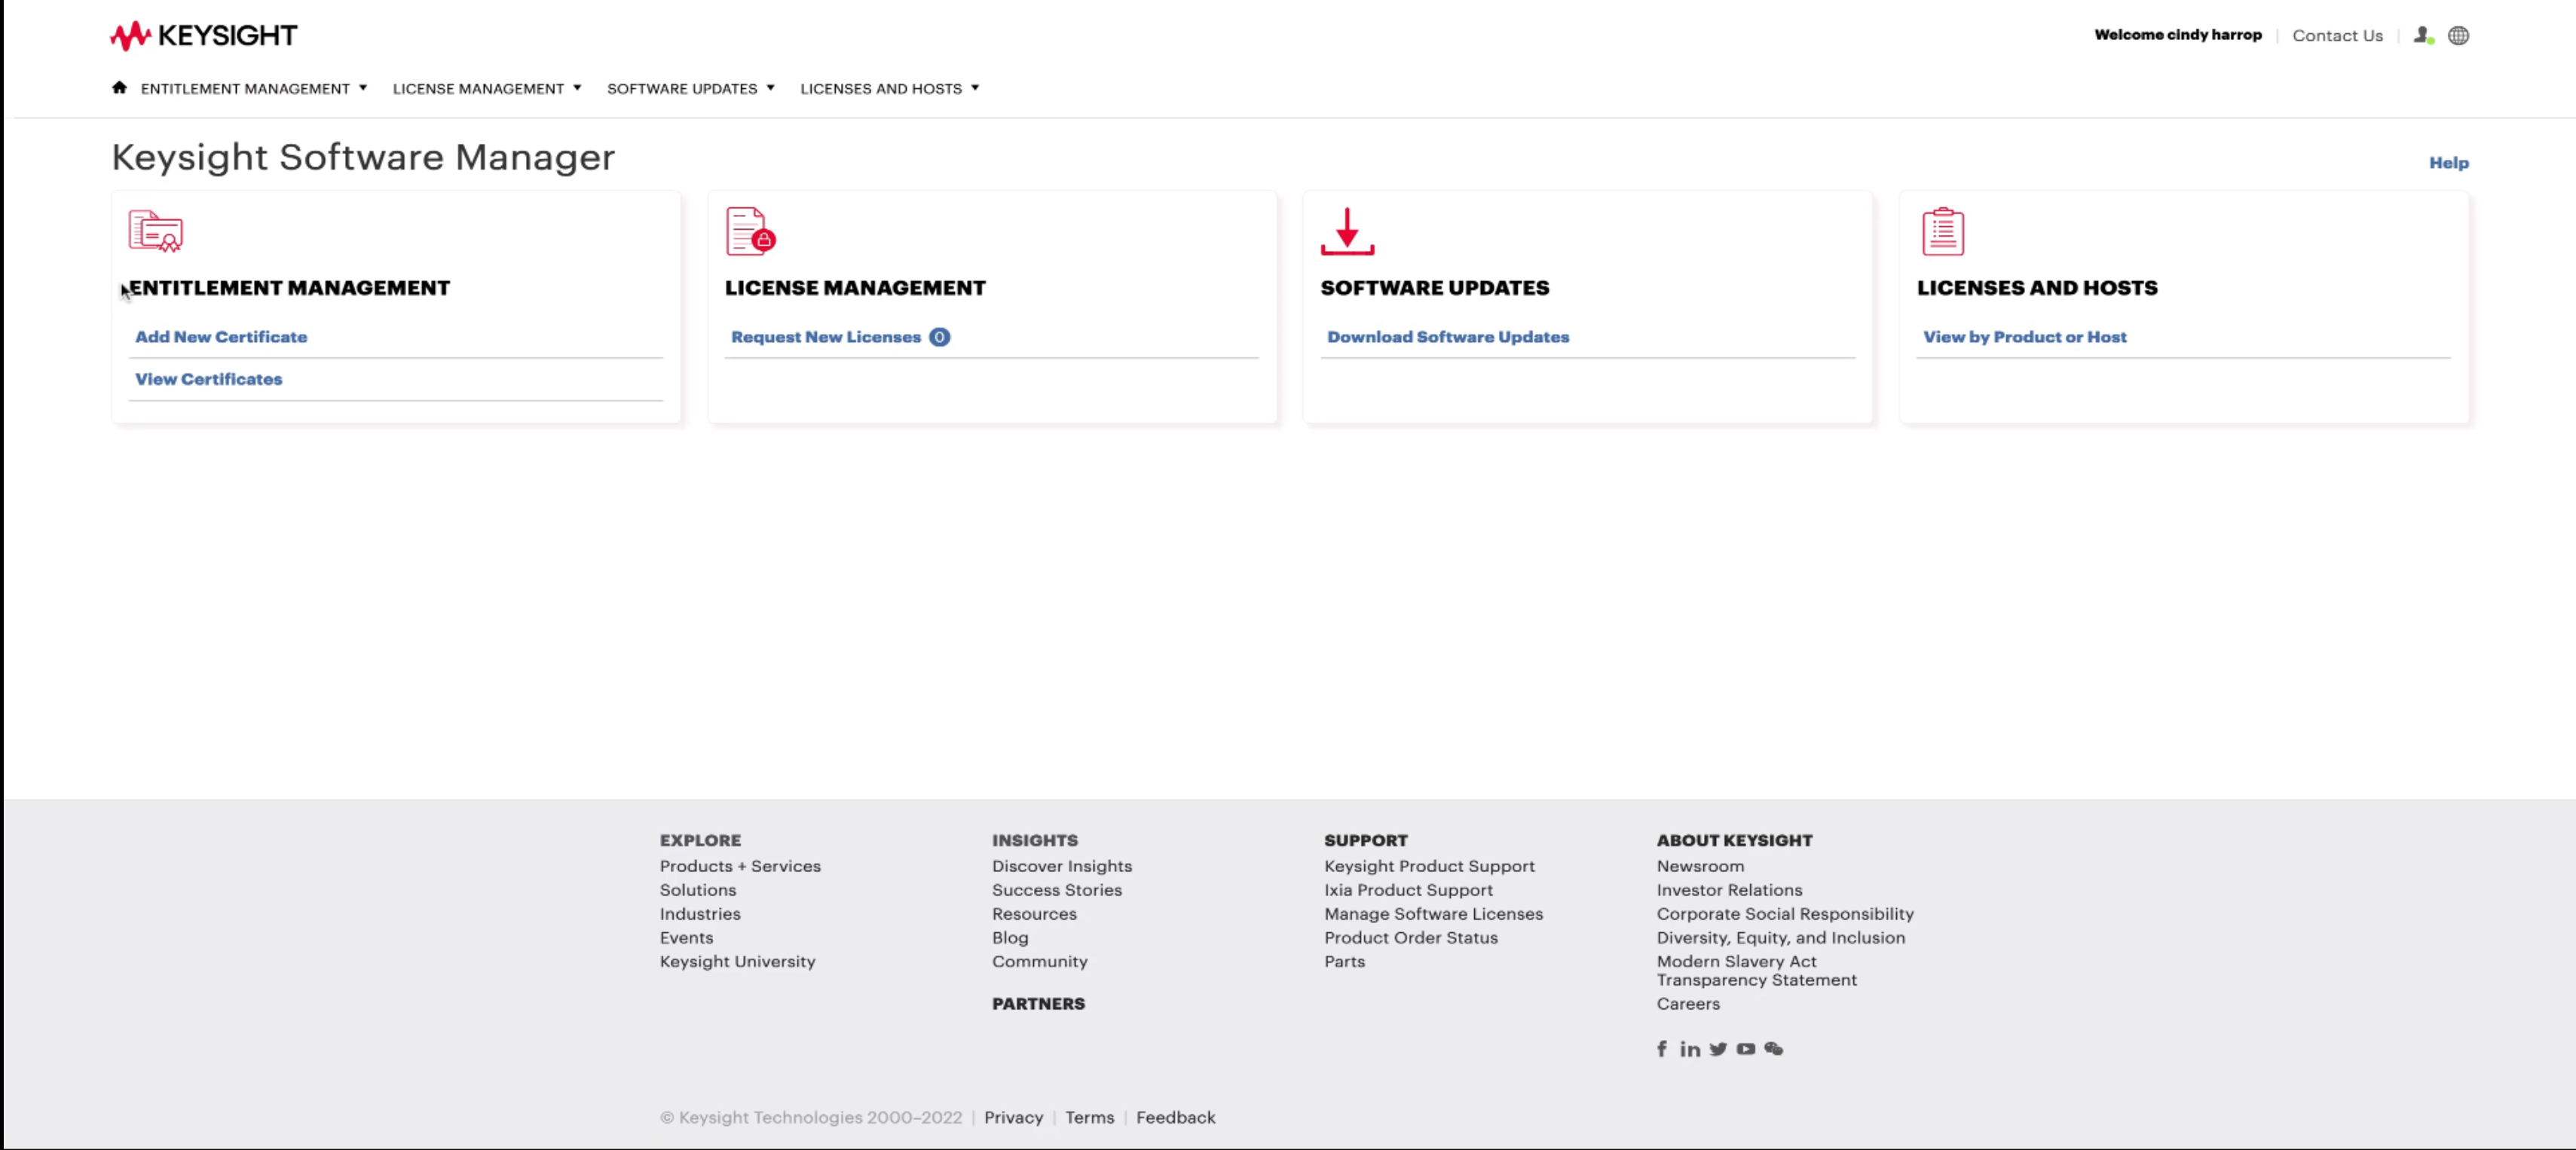Open the language globe icon
This screenshot has width=2576, height=1150.
click(x=2458, y=35)
